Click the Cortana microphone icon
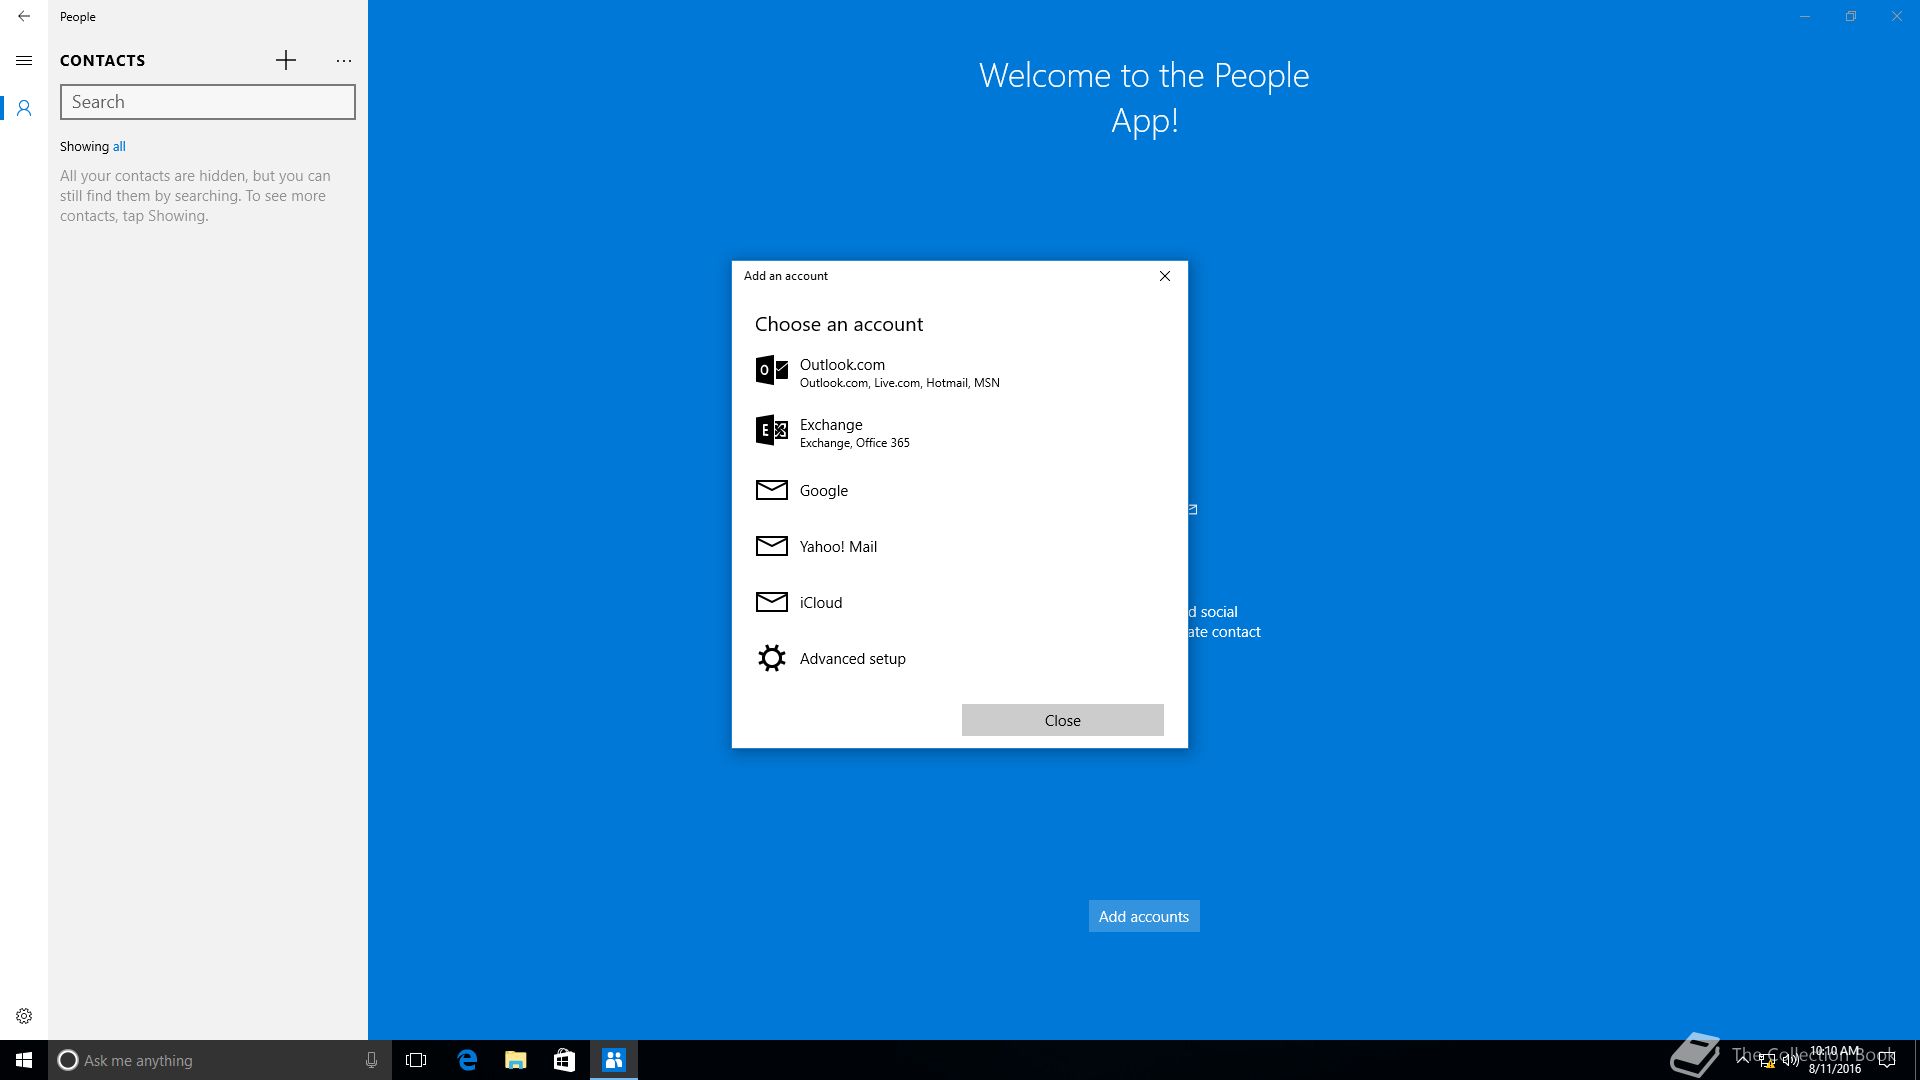This screenshot has height=1080, width=1920. pos(371,1060)
